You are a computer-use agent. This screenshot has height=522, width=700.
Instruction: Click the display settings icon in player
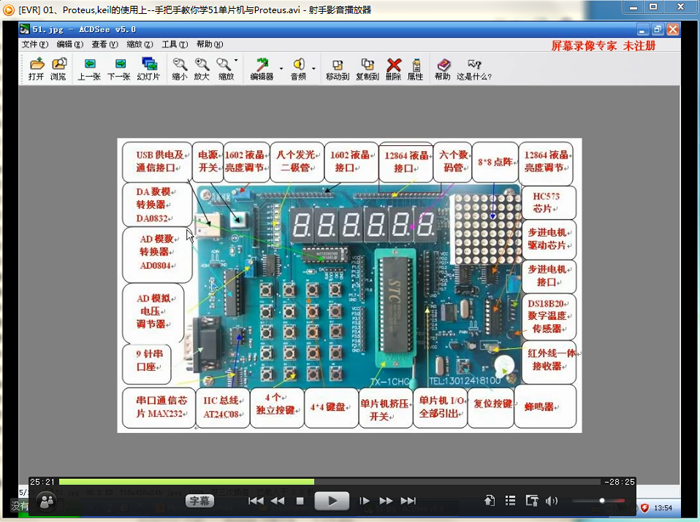pos(532,501)
